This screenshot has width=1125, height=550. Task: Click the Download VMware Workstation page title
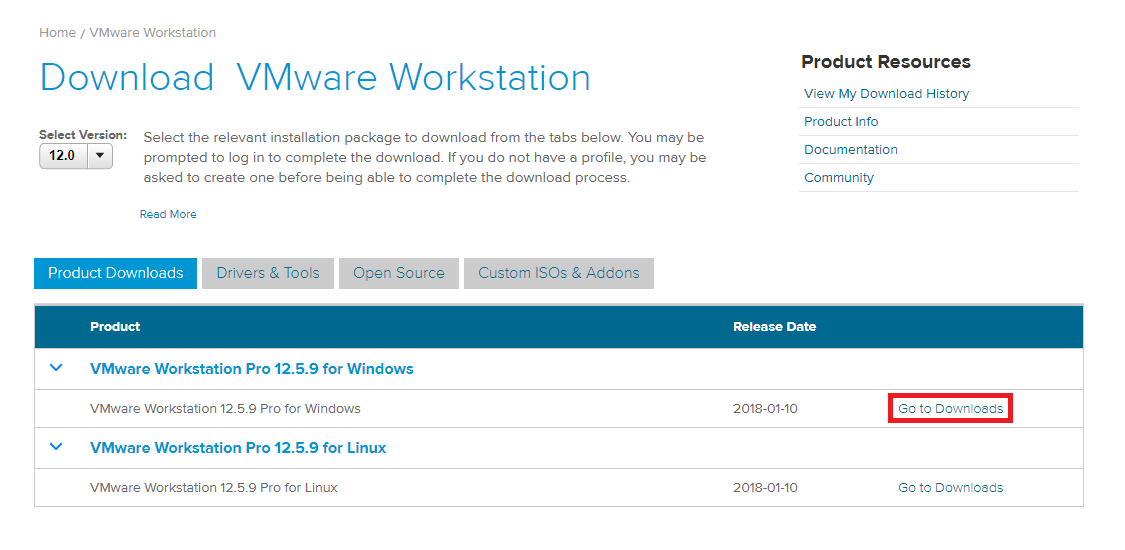[x=315, y=77]
